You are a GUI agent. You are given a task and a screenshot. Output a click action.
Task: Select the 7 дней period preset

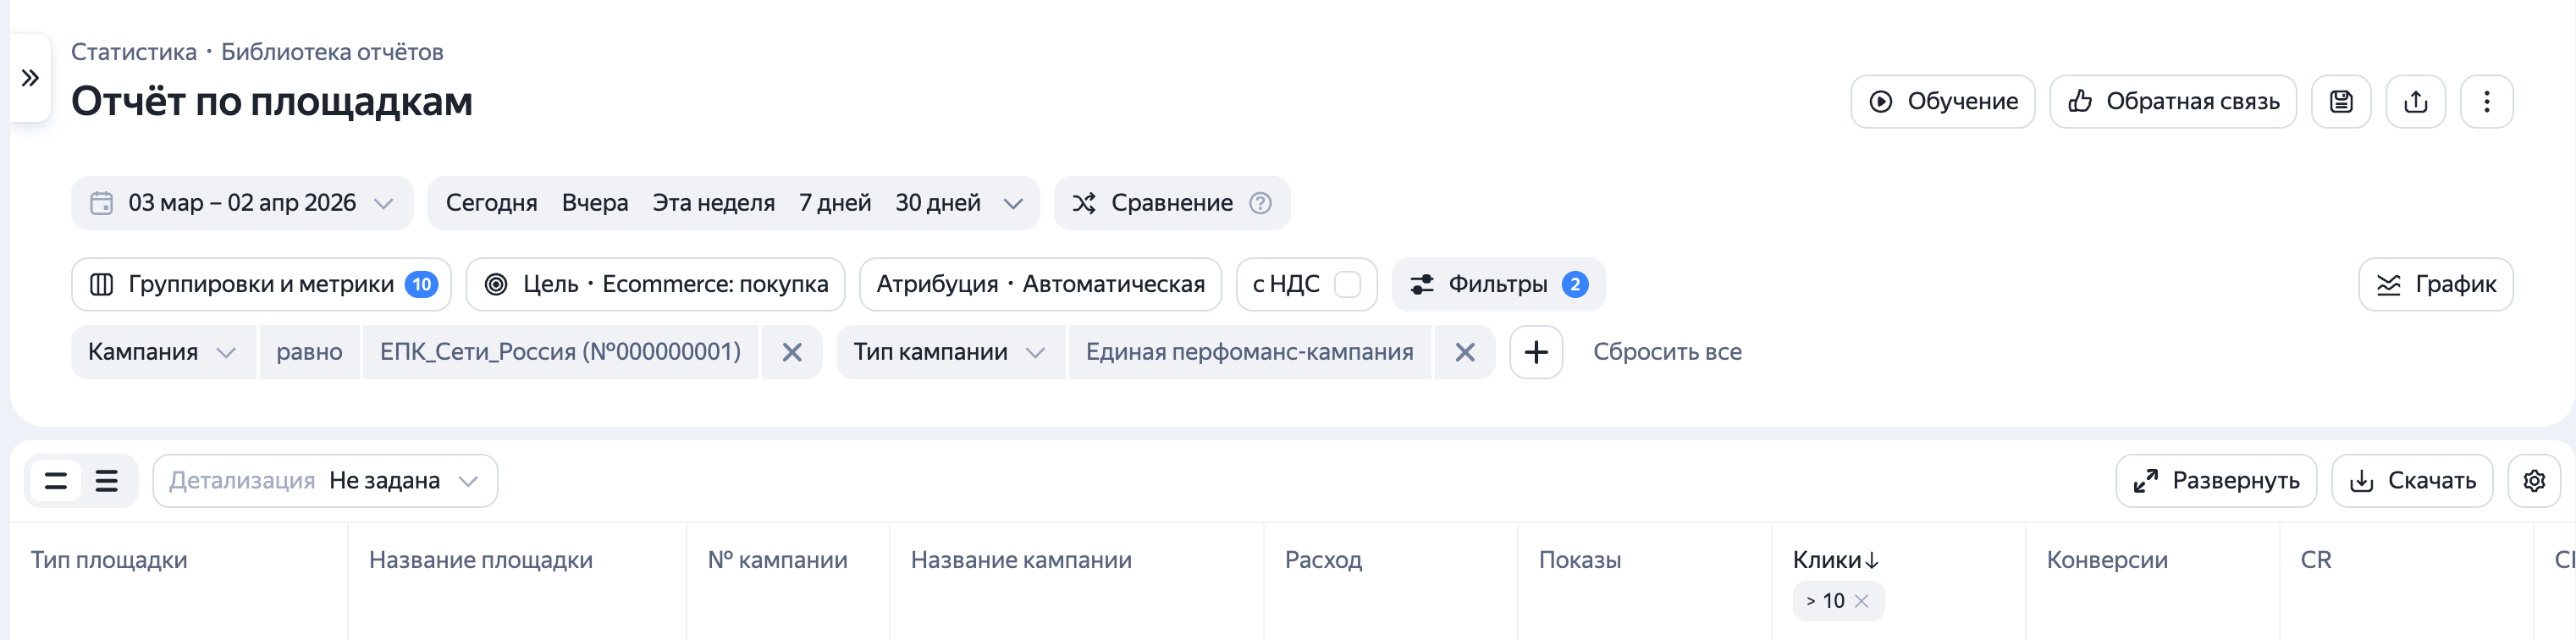[835, 203]
